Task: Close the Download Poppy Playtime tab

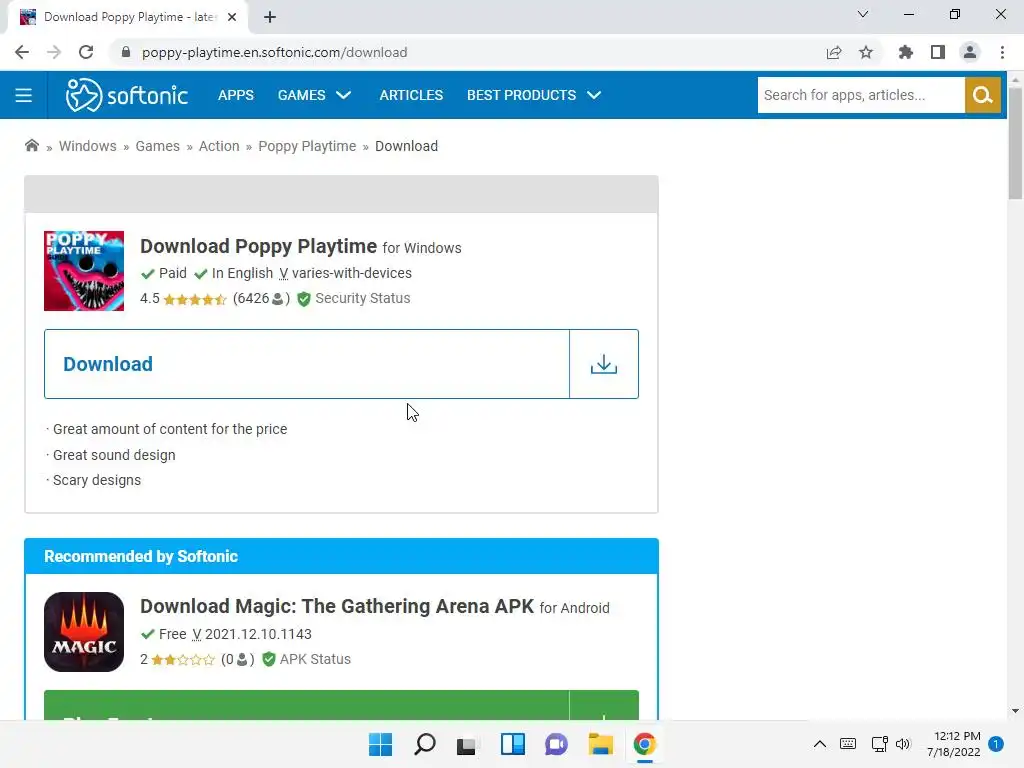Action: (232, 17)
